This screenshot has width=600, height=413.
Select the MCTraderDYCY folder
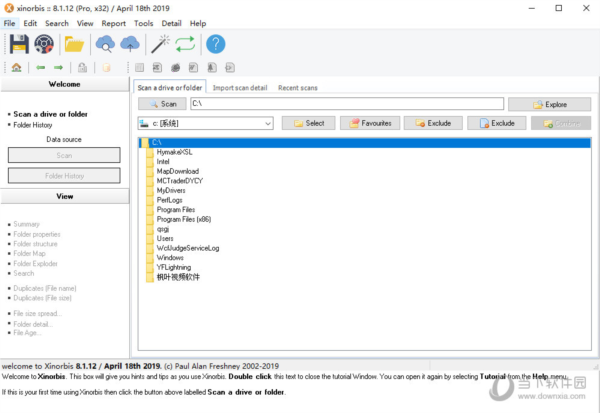[179, 181]
